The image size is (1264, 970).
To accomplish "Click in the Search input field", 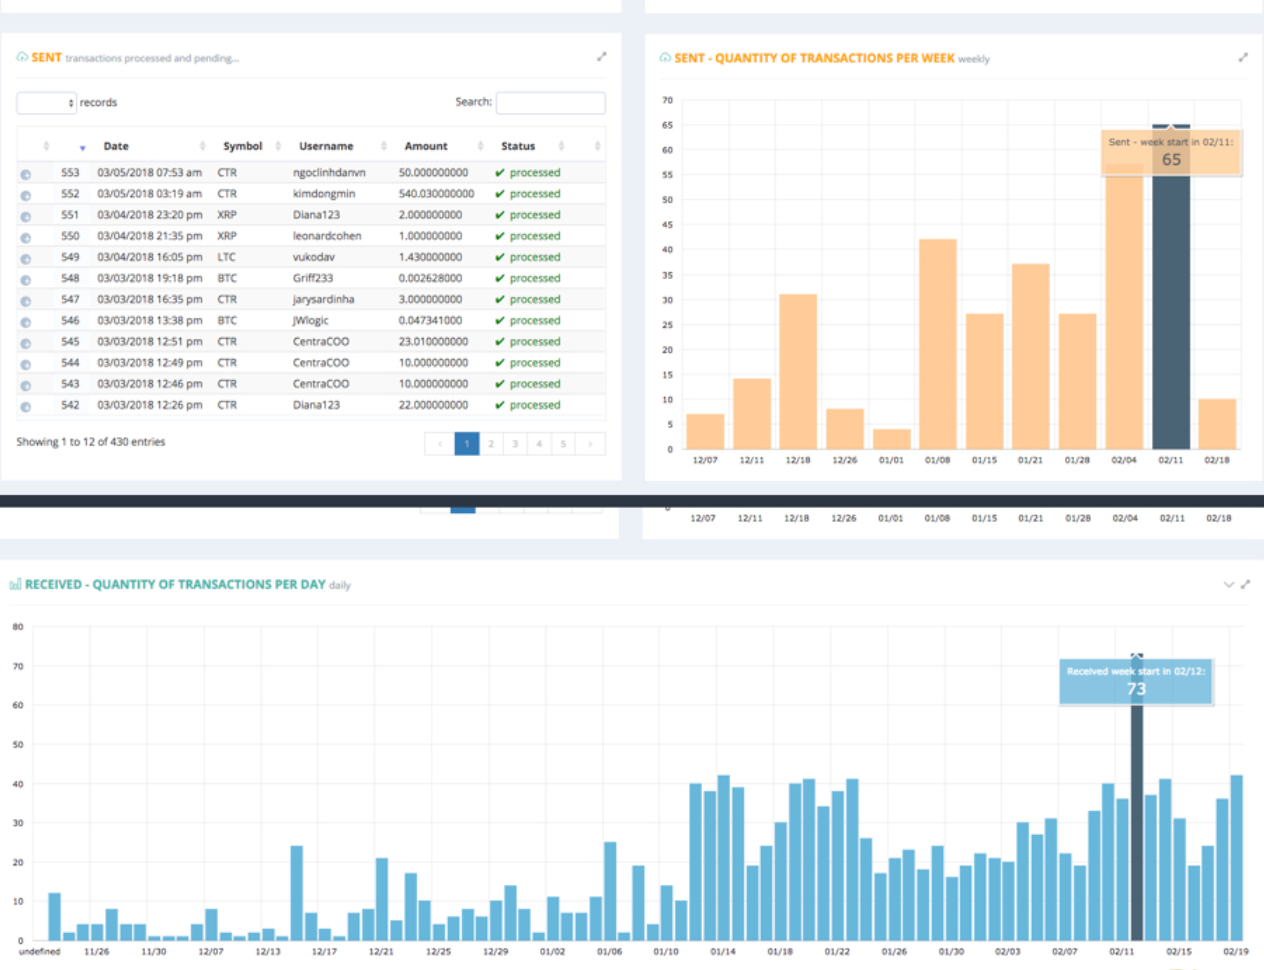I will pos(550,103).
